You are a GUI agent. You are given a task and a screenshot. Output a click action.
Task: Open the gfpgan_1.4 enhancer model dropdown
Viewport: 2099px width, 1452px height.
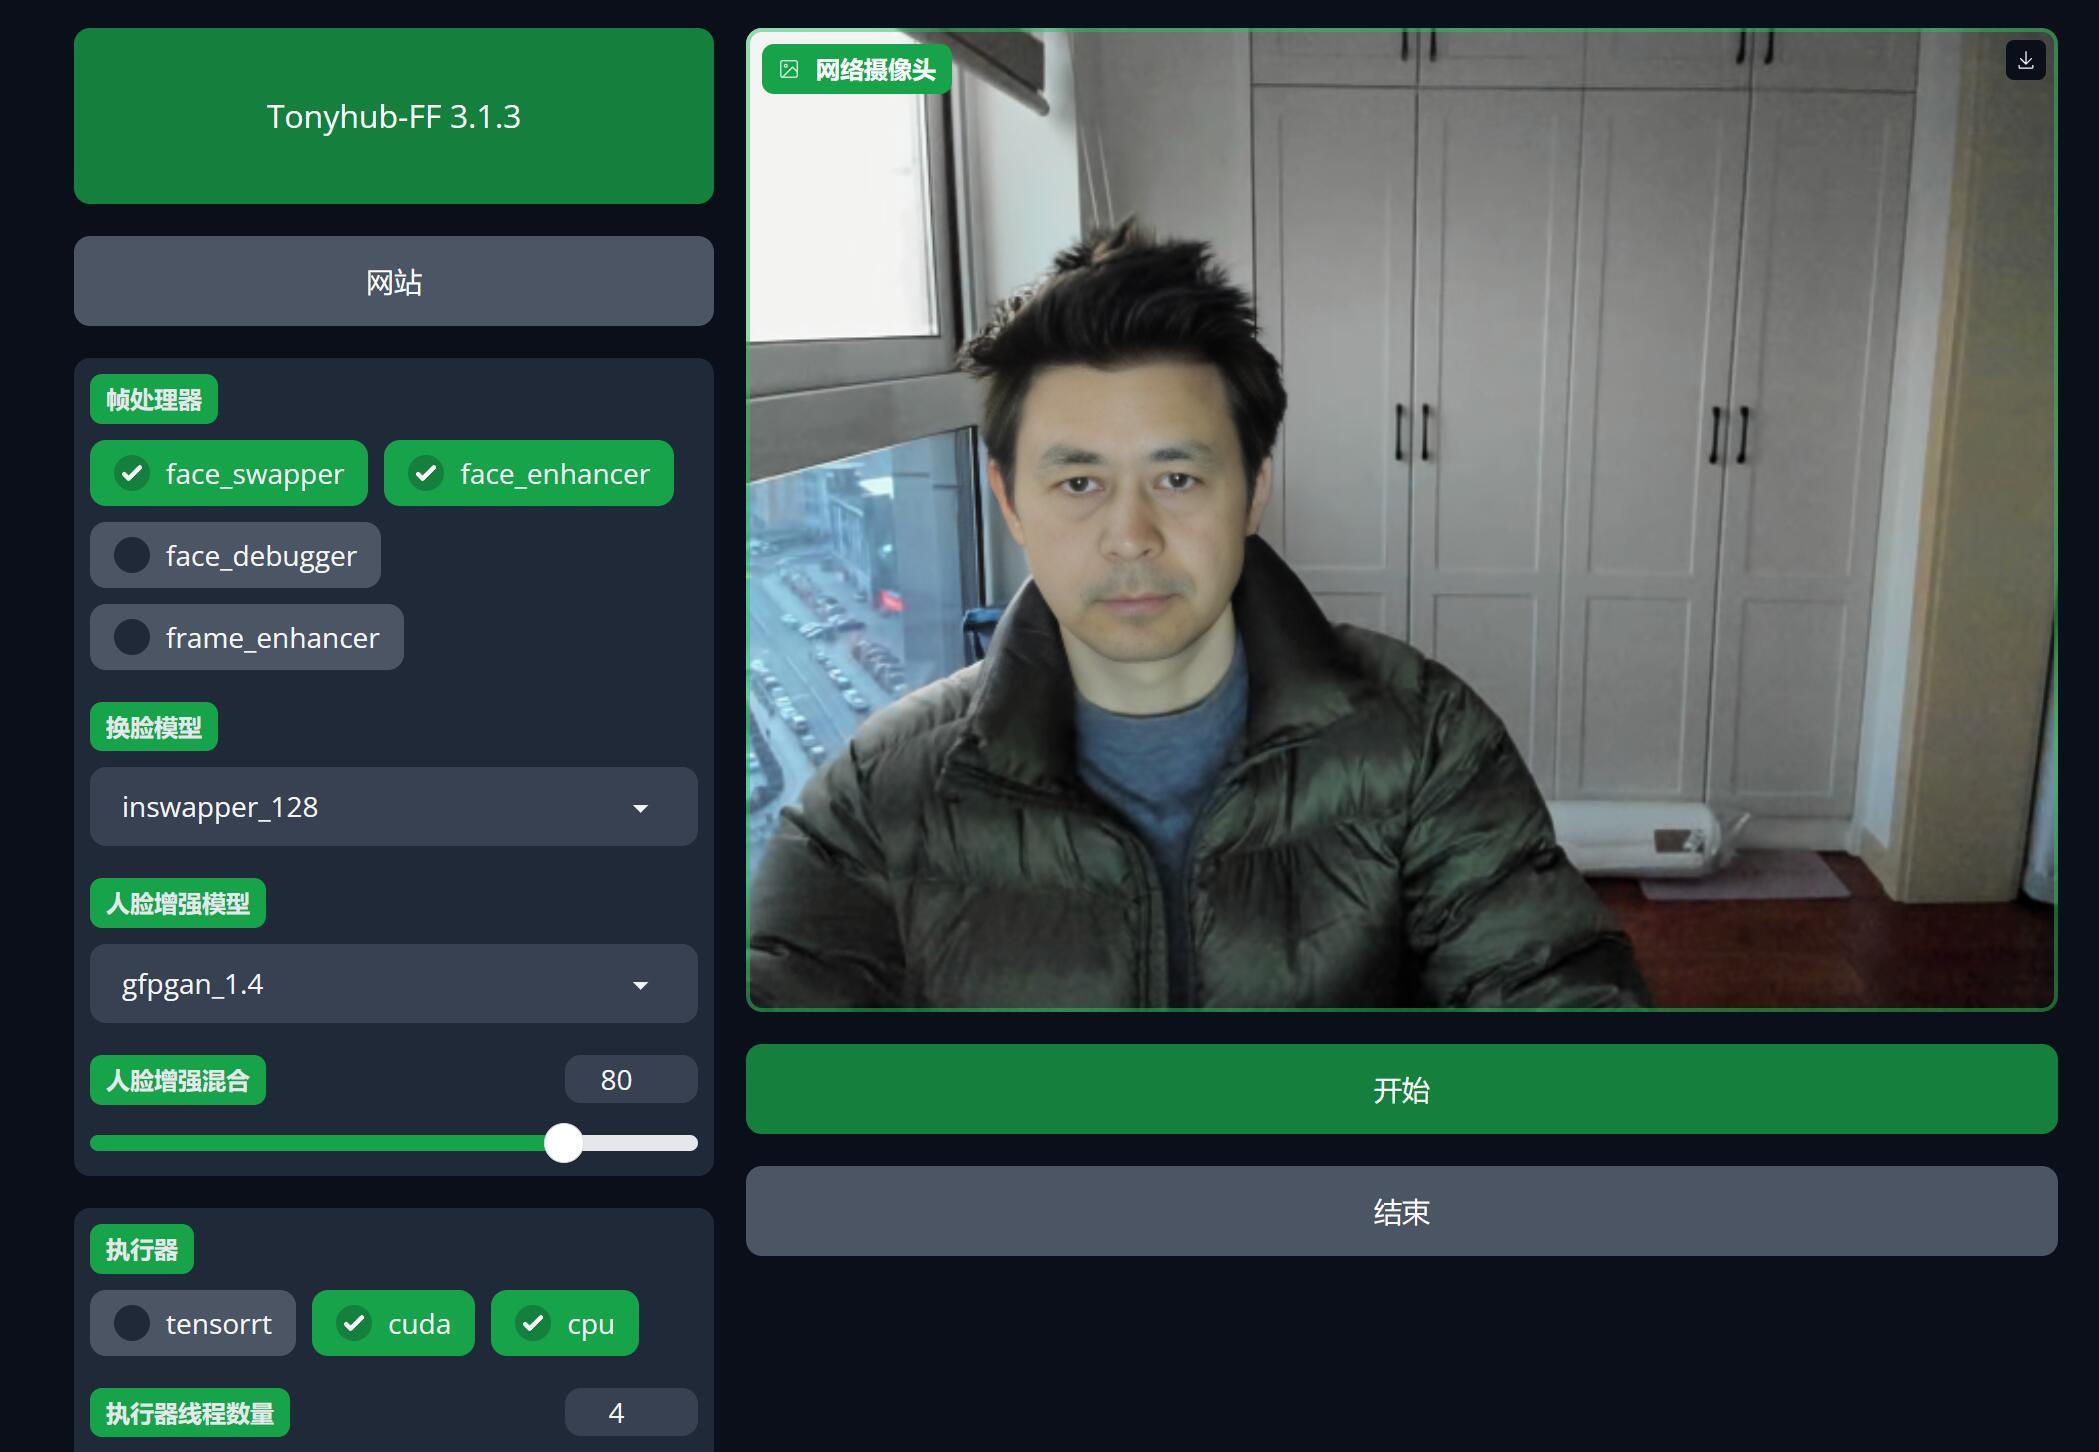pos(394,984)
